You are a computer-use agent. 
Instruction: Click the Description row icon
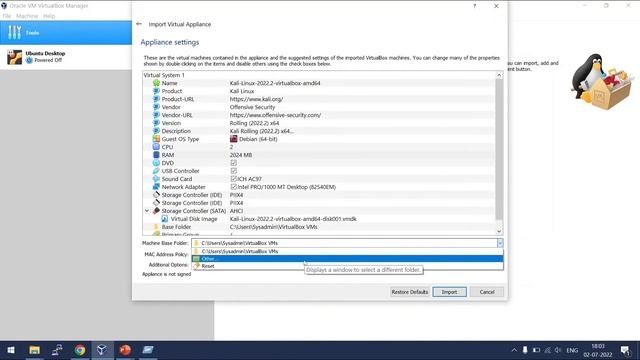click(156, 131)
